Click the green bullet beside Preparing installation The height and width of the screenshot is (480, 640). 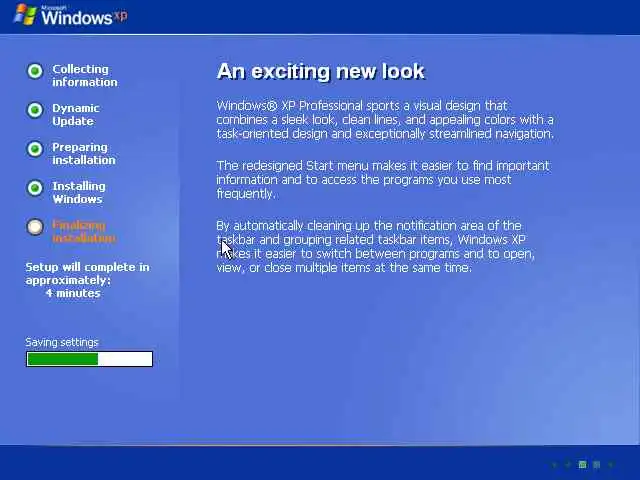click(x=35, y=149)
